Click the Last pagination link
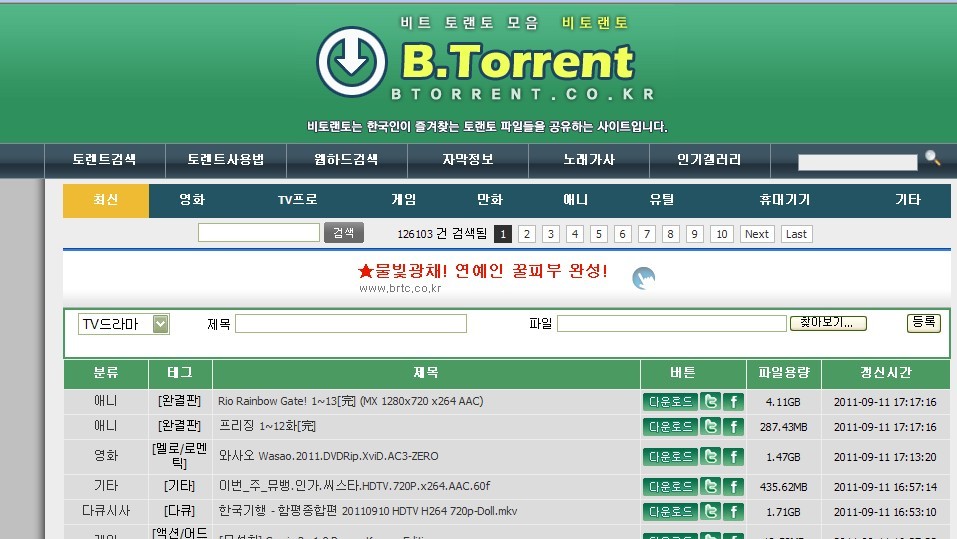The width and height of the screenshot is (957, 539). [796, 234]
